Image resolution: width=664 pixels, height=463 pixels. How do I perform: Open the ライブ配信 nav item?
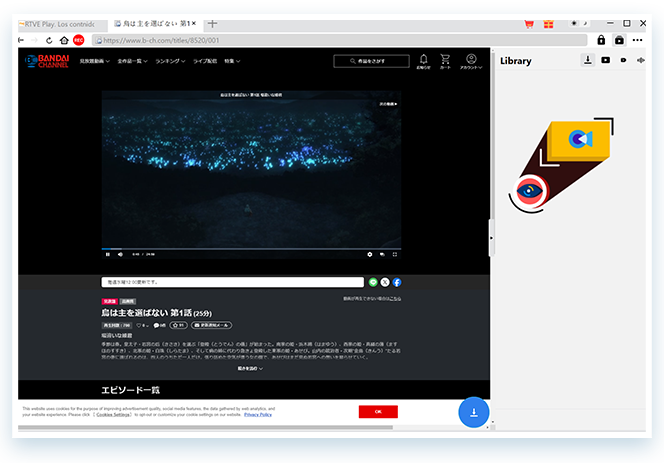(x=205, y=61)
